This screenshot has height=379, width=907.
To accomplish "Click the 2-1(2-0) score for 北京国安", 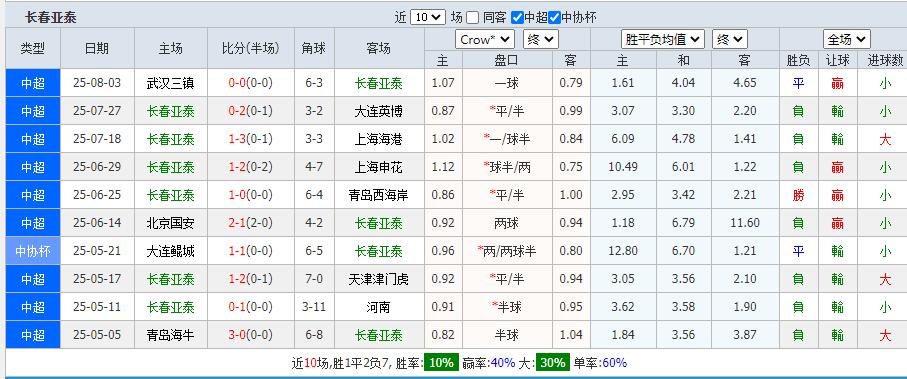I will [250, 223].
